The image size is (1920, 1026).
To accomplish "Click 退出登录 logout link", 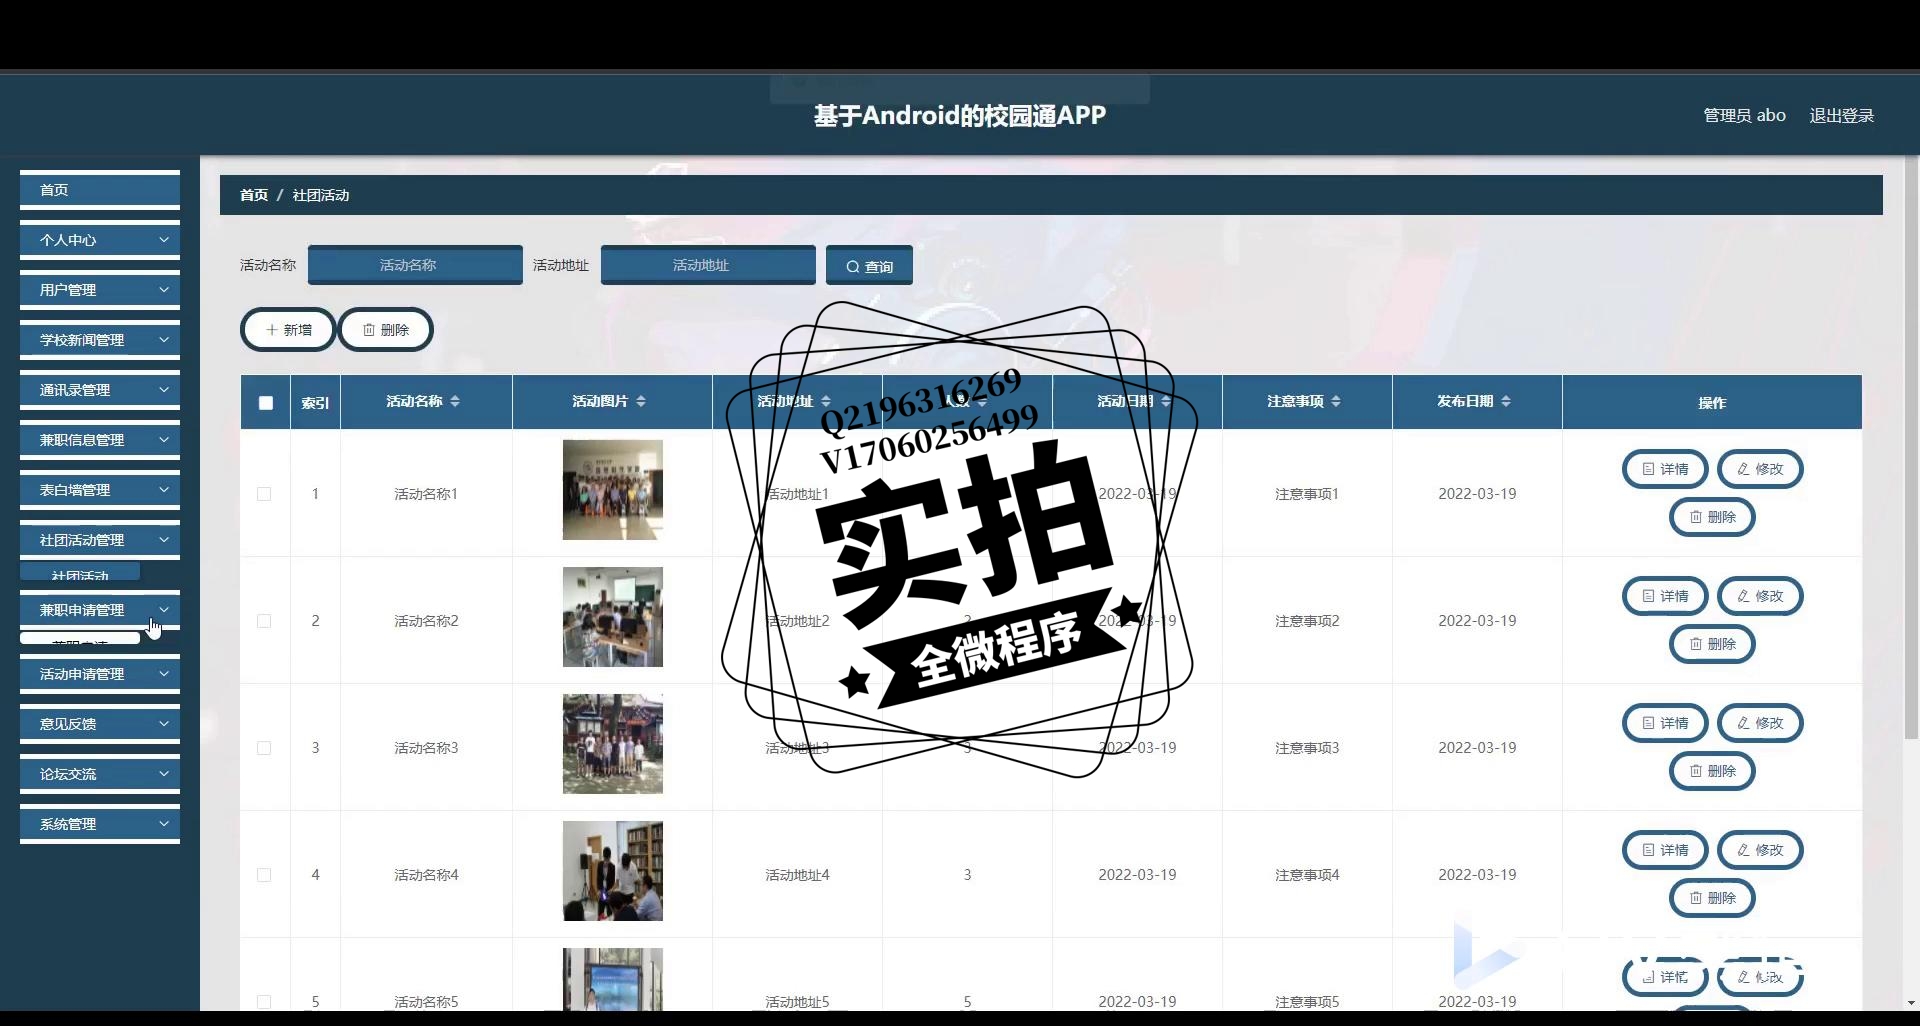I will coord(1841,116).
